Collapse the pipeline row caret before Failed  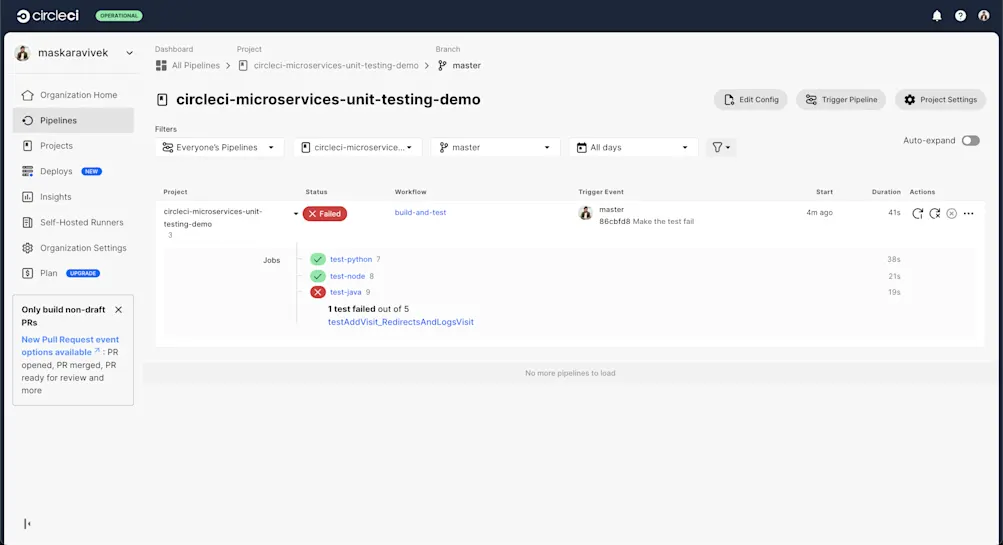(x=296, y=214)
